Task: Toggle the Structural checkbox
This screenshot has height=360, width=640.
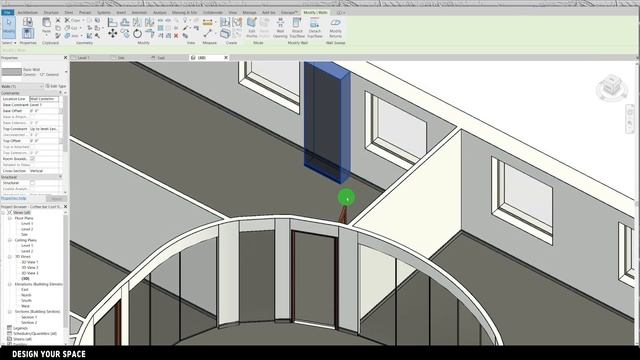Action: click(x=33, y=183)
